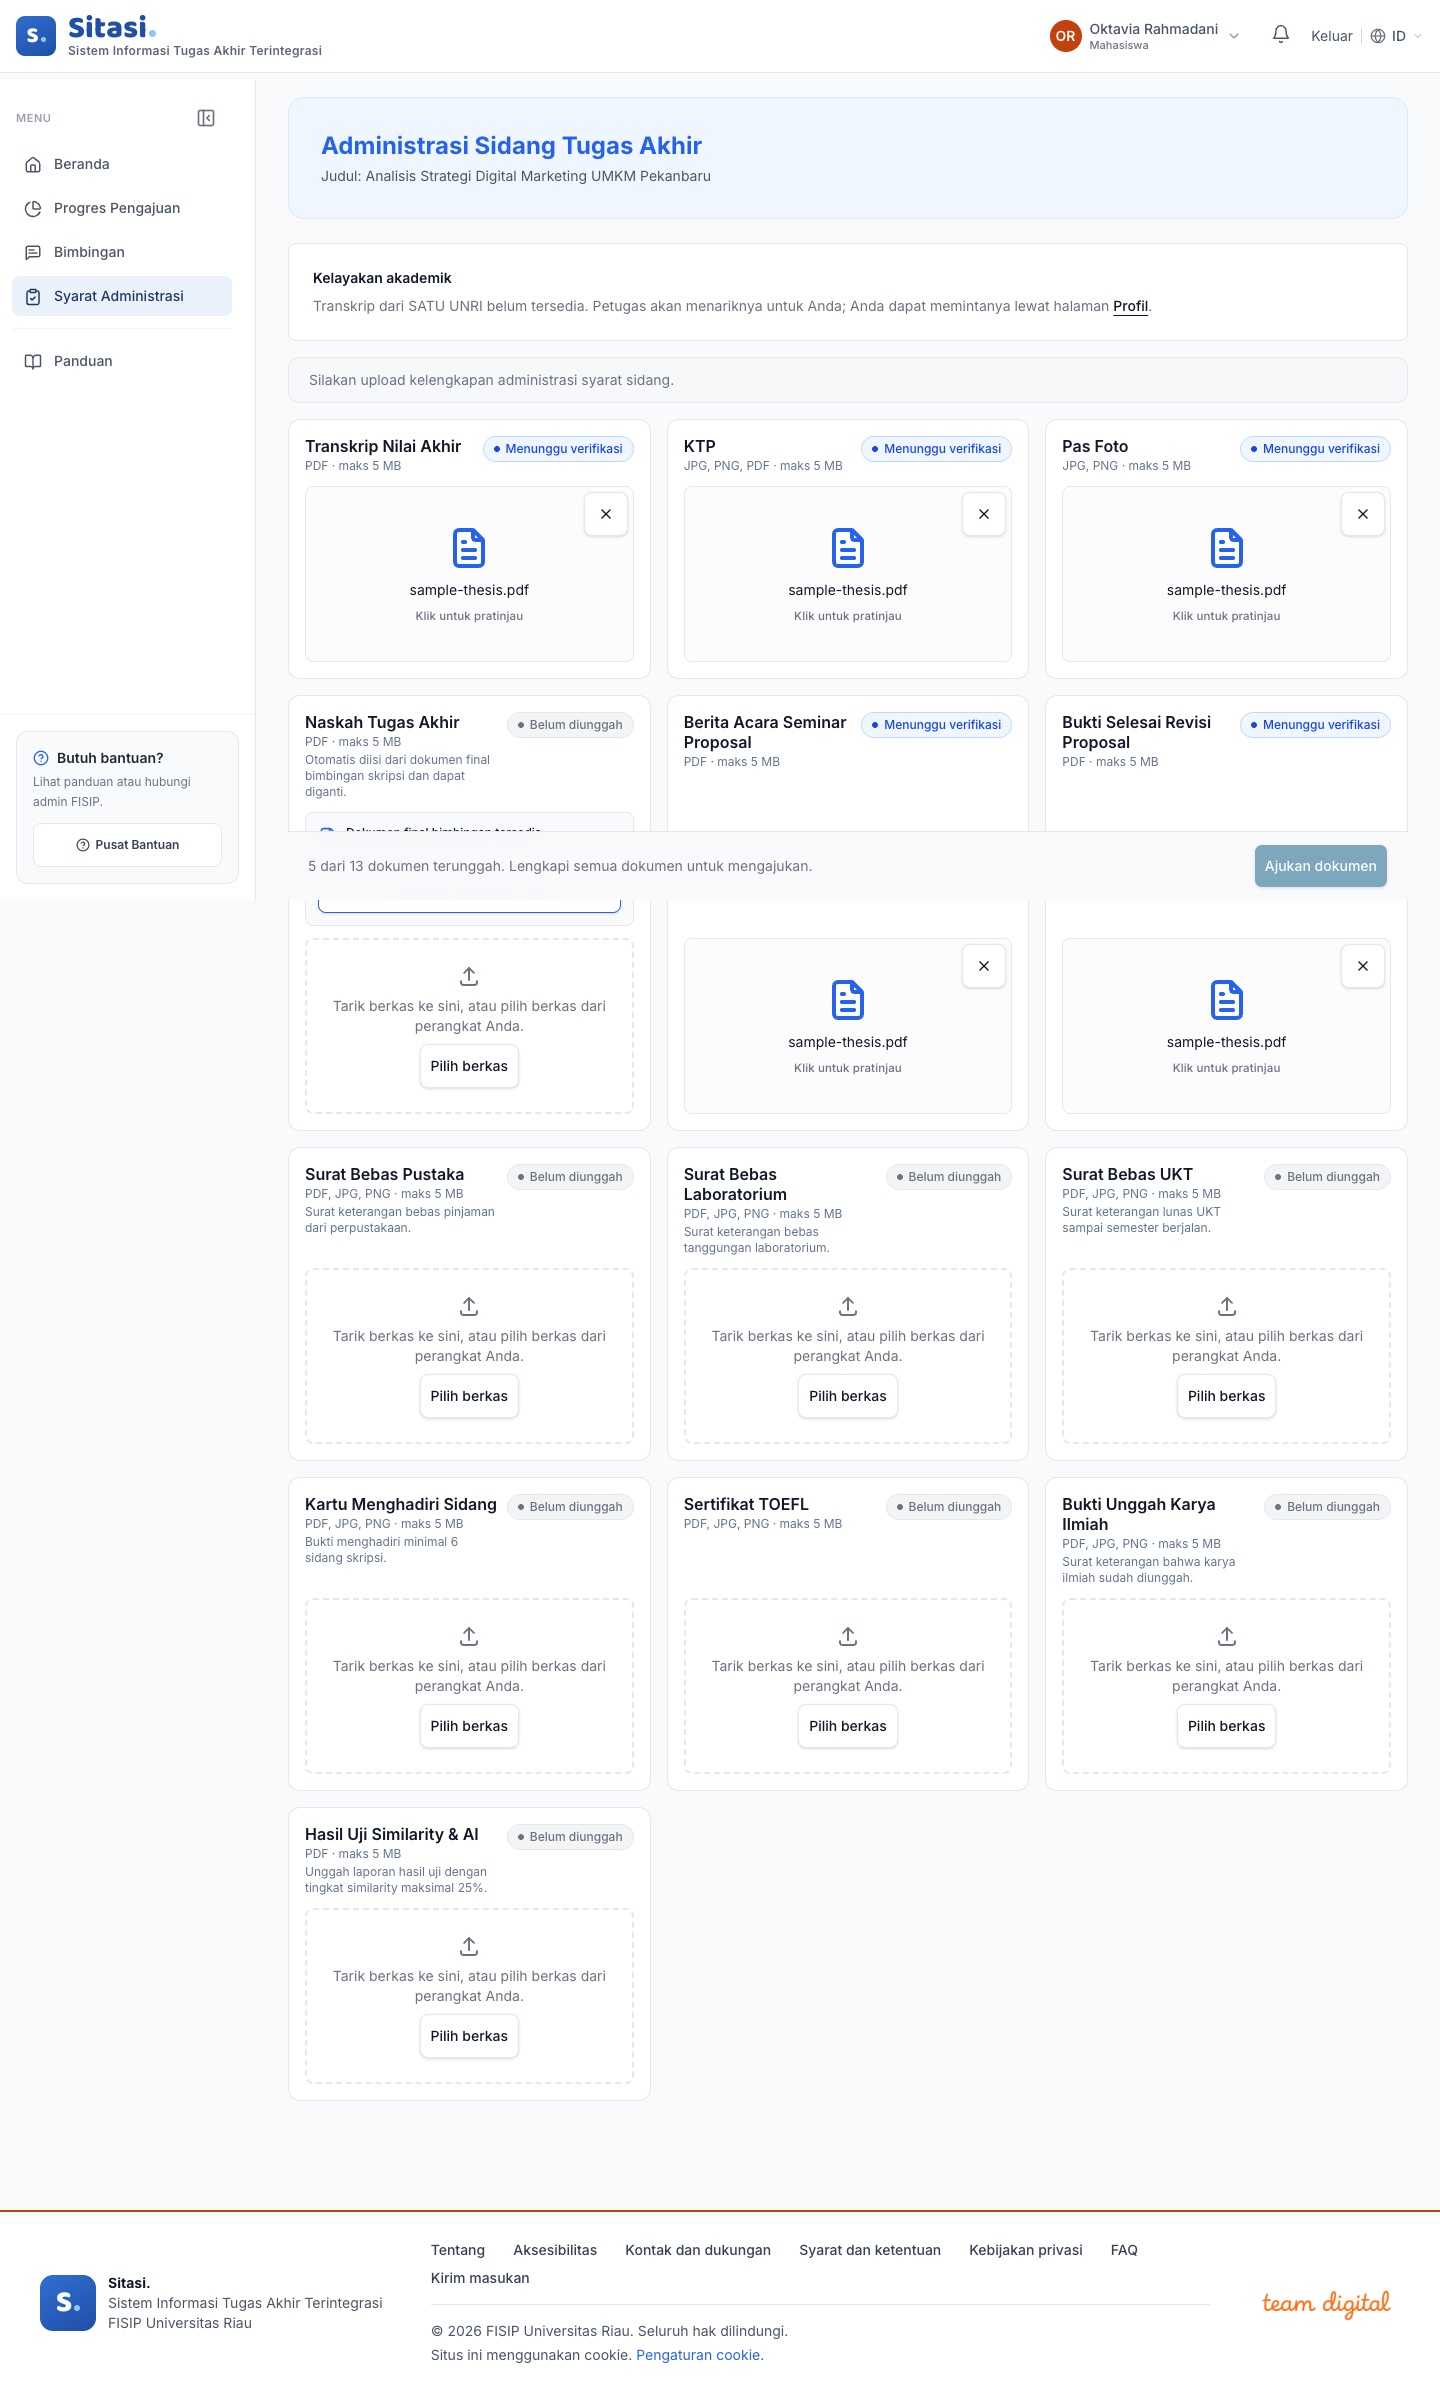Select Syarat Administrasi menu item

coord(122,296)
